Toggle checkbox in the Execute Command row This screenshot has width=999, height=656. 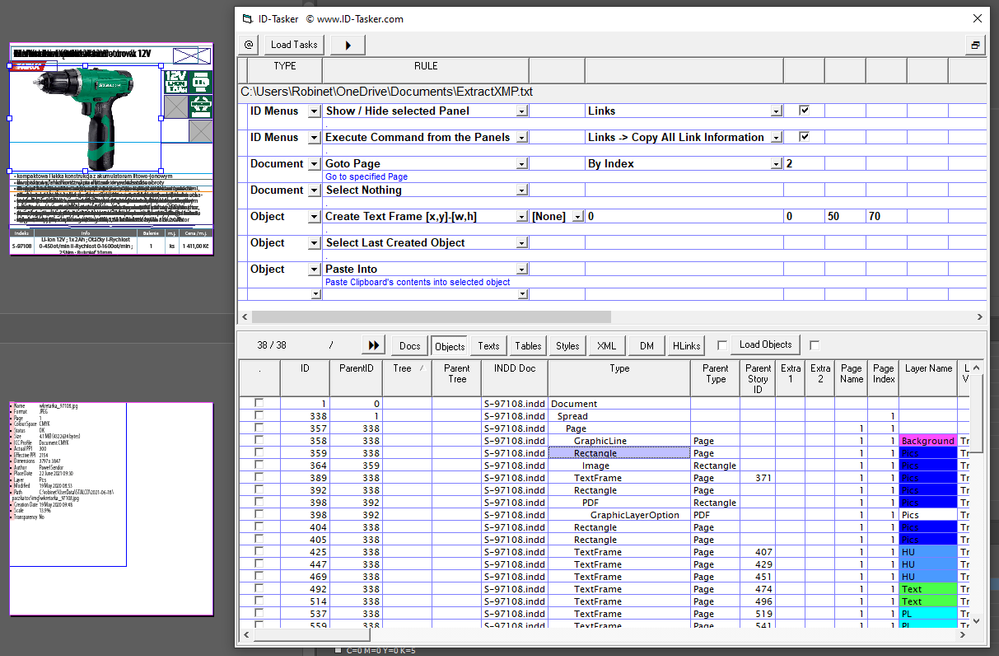(x=804, y=137)
